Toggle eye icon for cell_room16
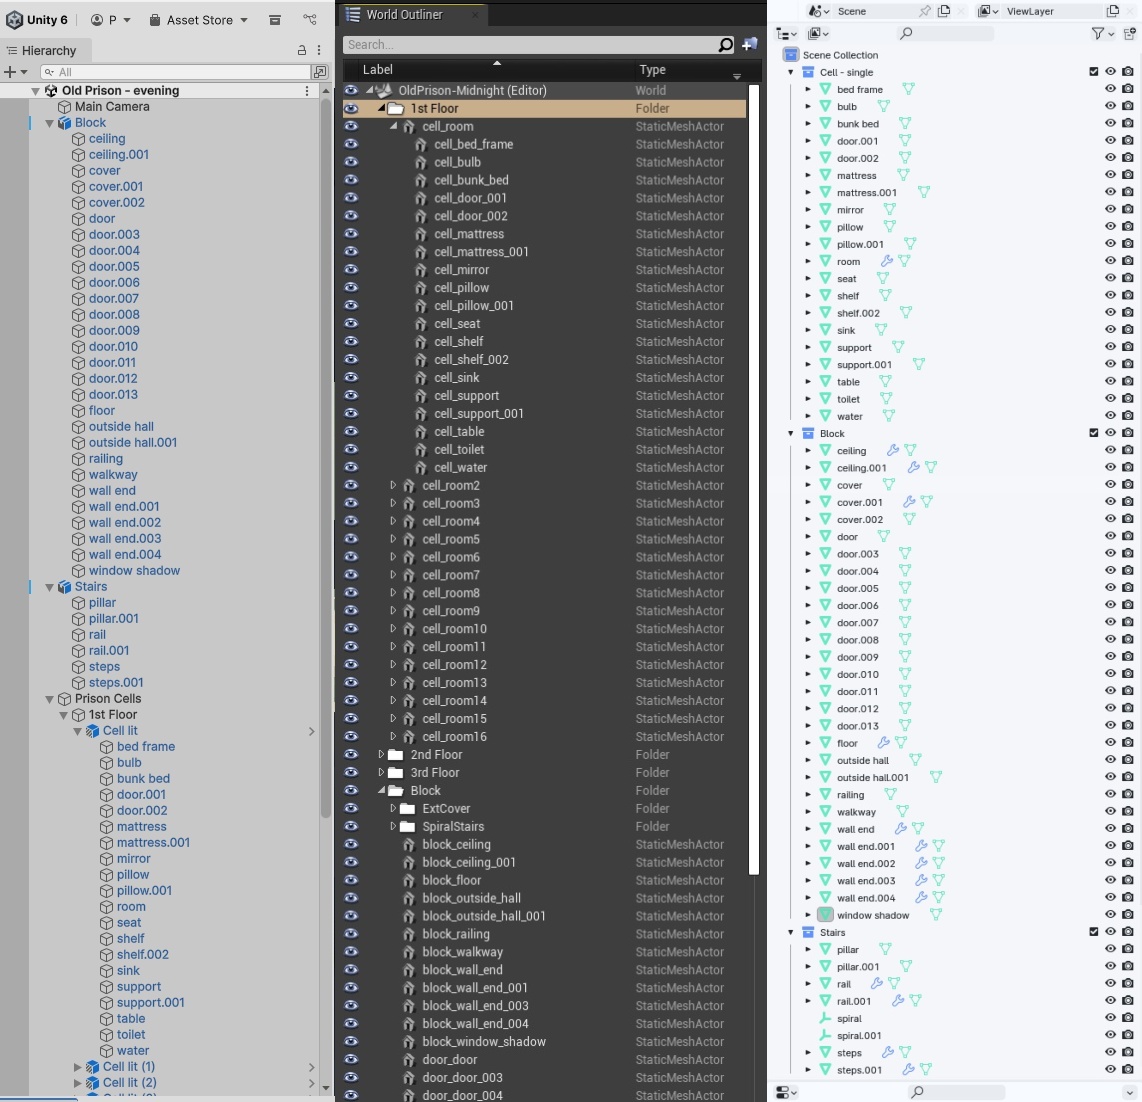Screen dimensions: 1142x1102 pos(351,736)
